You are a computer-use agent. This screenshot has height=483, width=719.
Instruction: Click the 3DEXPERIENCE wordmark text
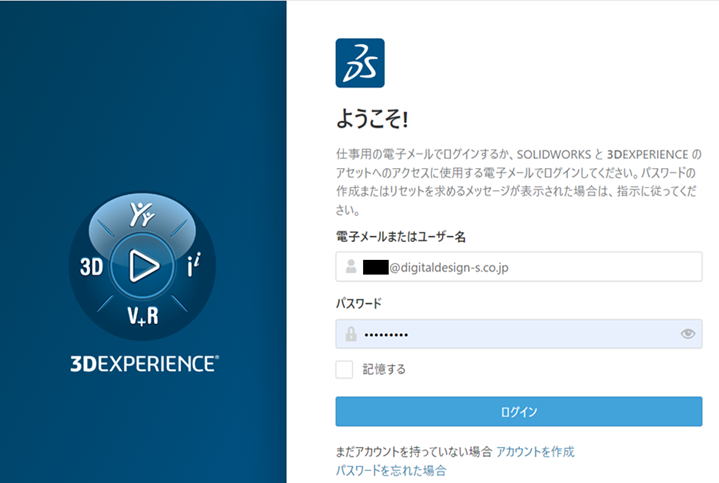tap(144, 364)
